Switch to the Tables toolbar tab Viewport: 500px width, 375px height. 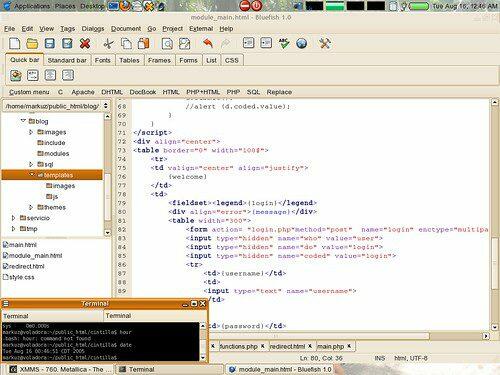[x=129, y=60]
